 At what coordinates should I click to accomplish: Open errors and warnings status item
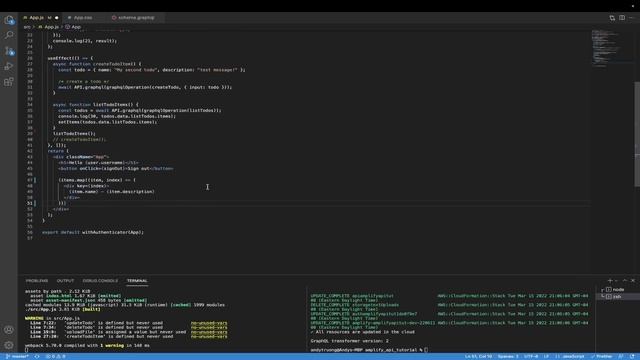point(55,356)
